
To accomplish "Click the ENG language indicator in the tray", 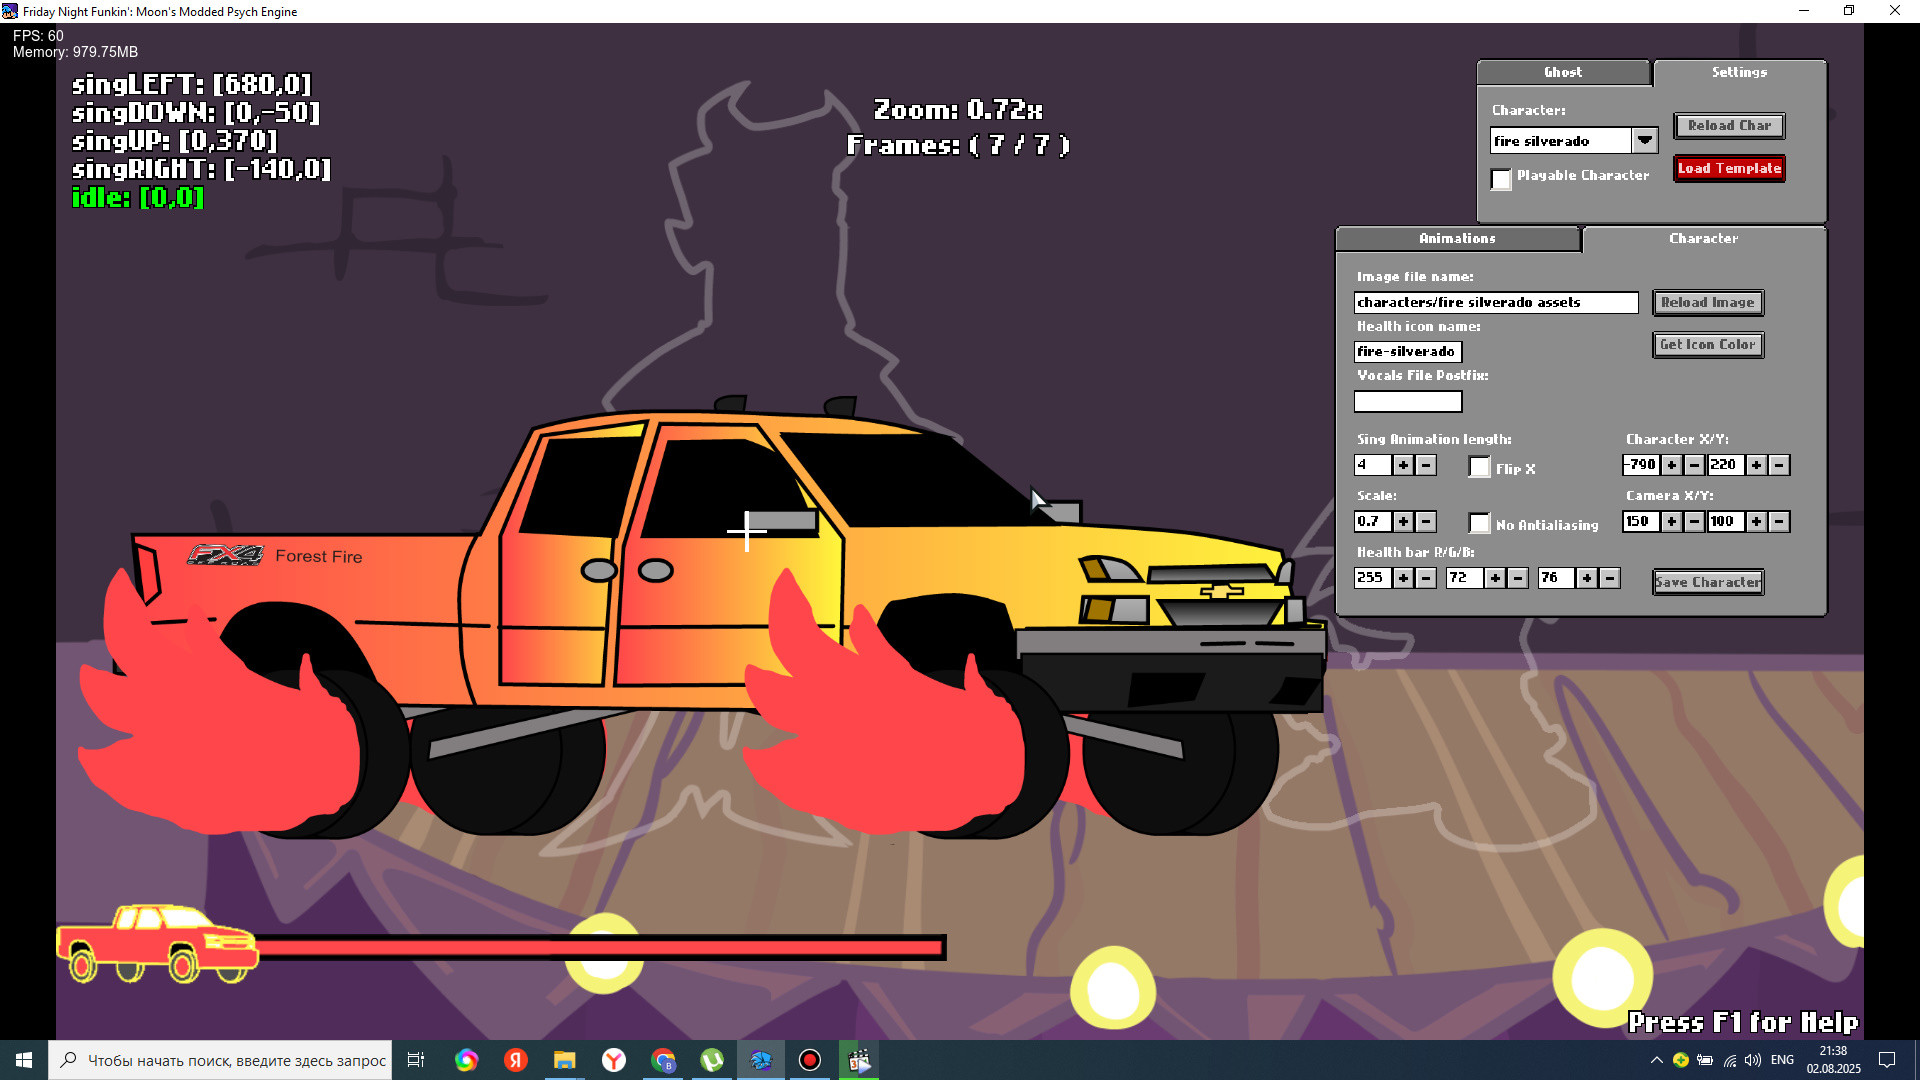I will pyautogui.click(x=1782, y=1059).
